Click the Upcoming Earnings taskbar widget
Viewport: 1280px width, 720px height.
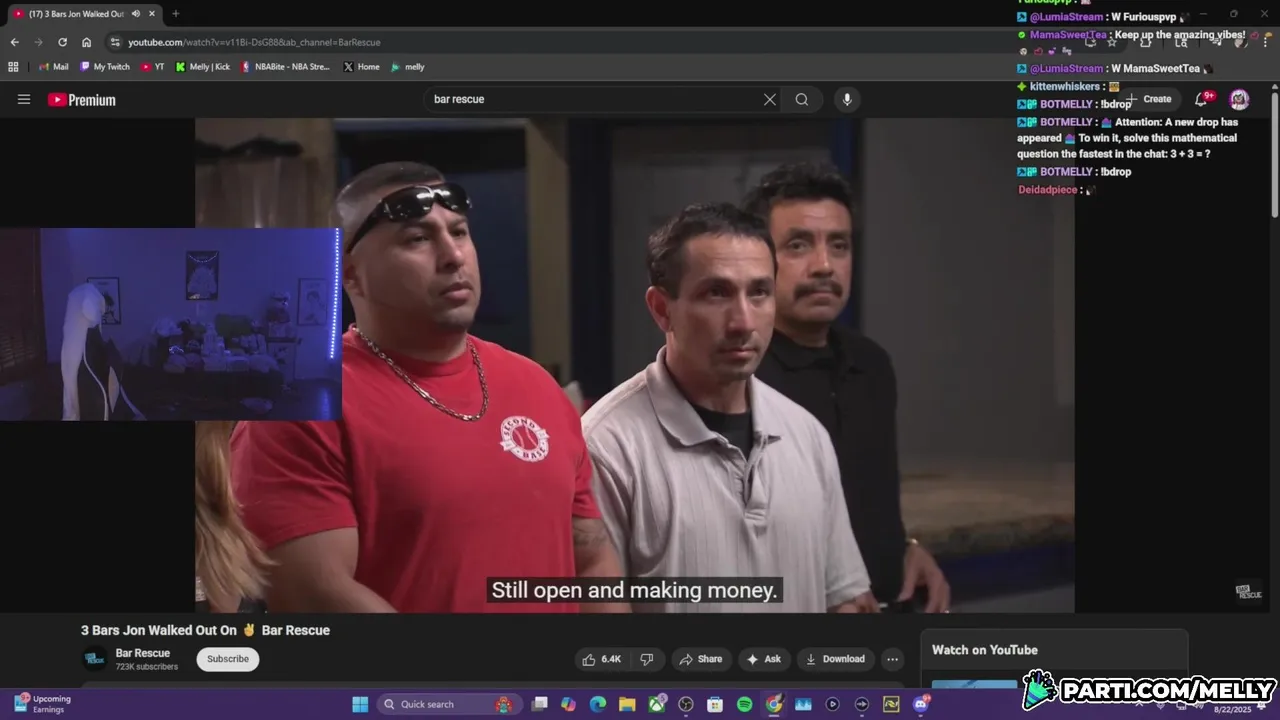point(43,704)
